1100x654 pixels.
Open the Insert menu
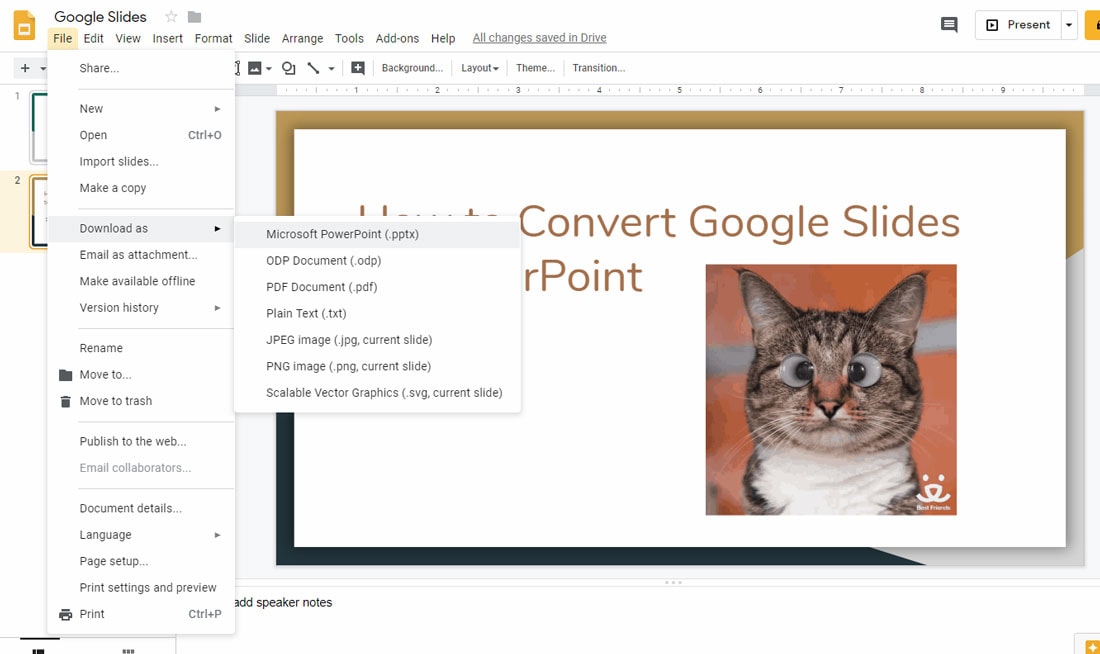[168, 38]
